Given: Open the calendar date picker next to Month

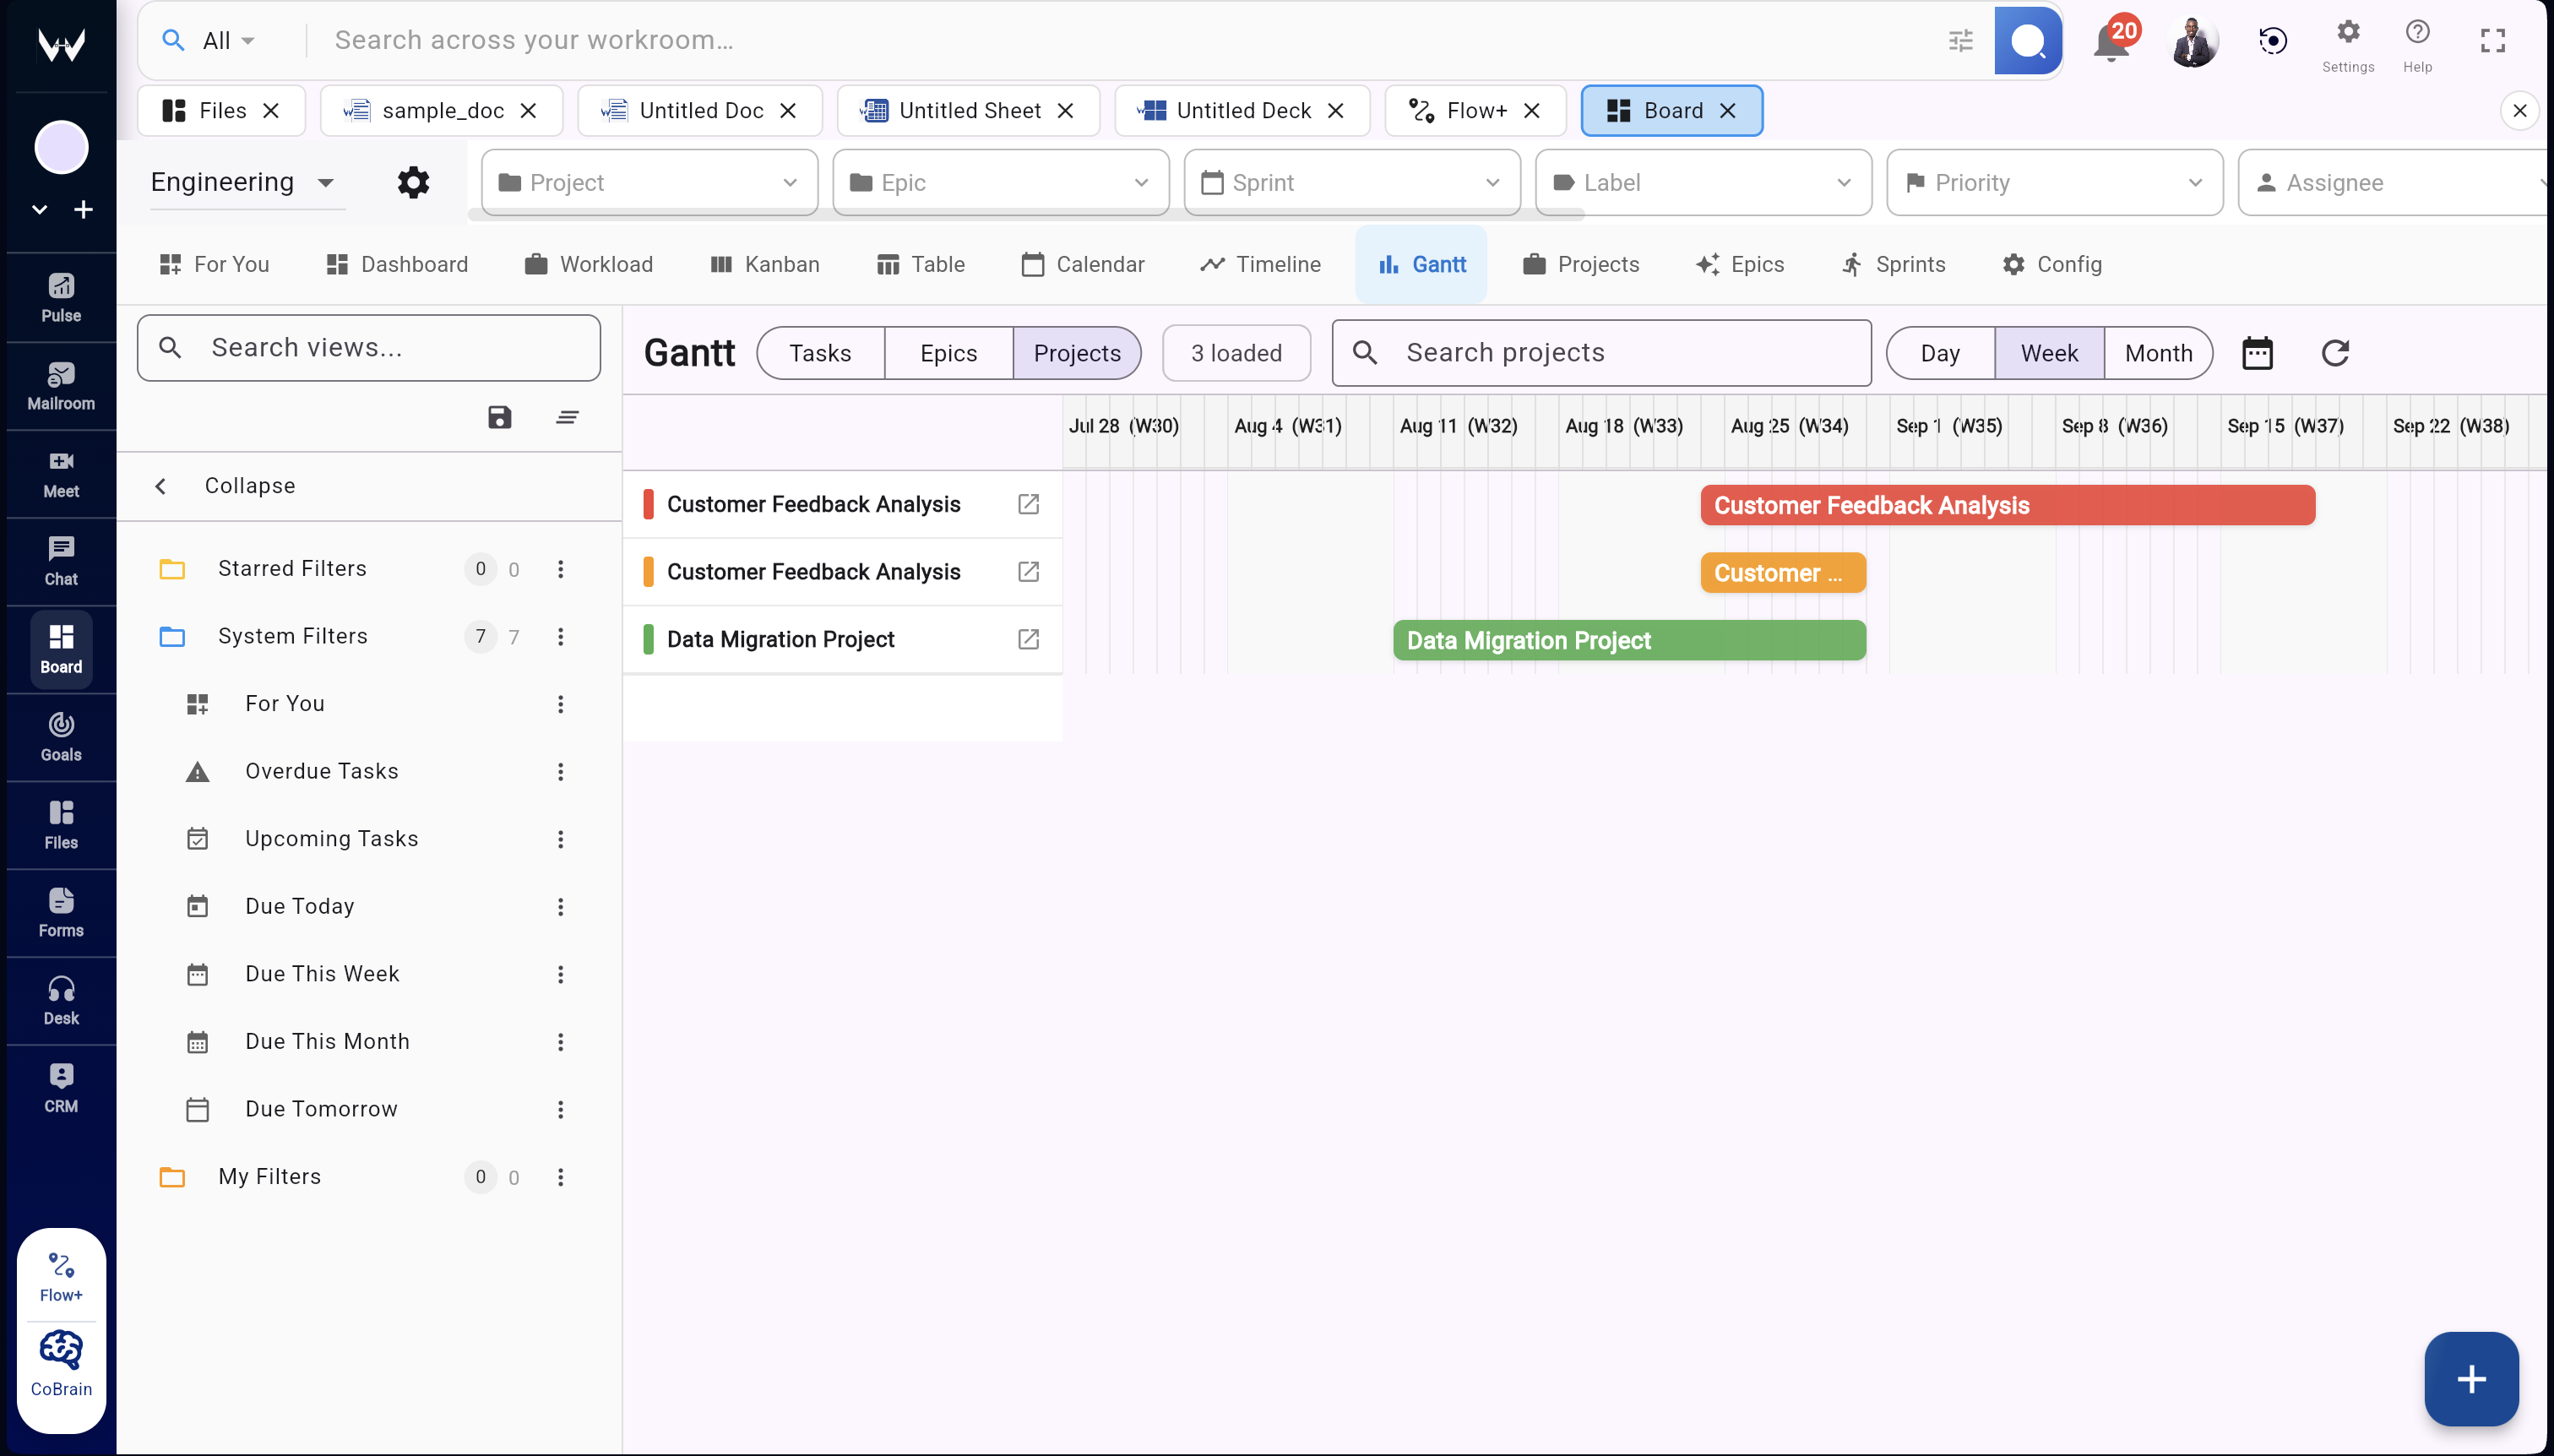Looking at the screenshot, I should click(2258, 352).
